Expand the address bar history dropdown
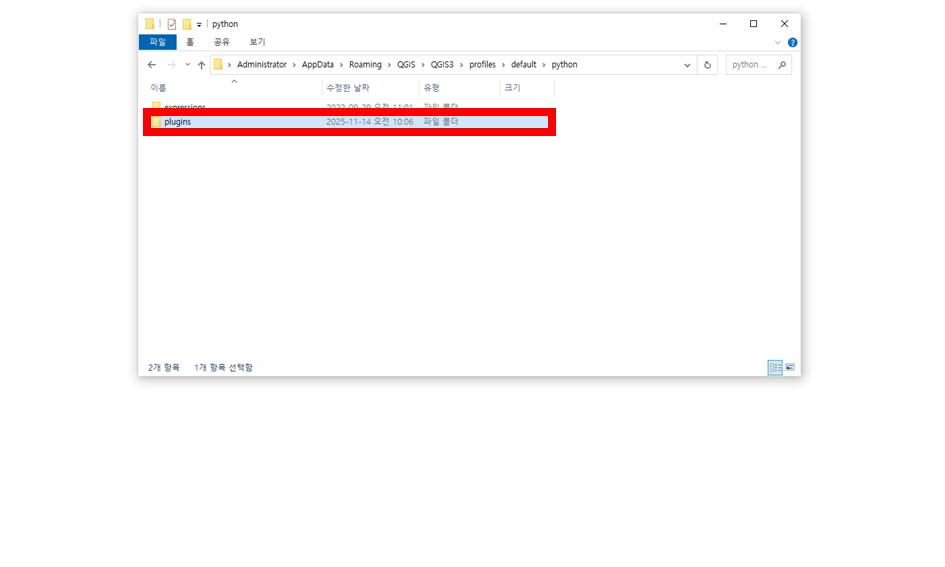Viewport: 945px width, 567px height. (x=687, y=65)
